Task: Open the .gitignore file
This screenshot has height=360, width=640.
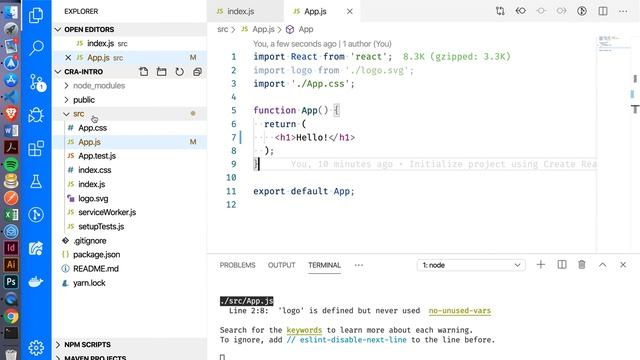Action: 89,241
